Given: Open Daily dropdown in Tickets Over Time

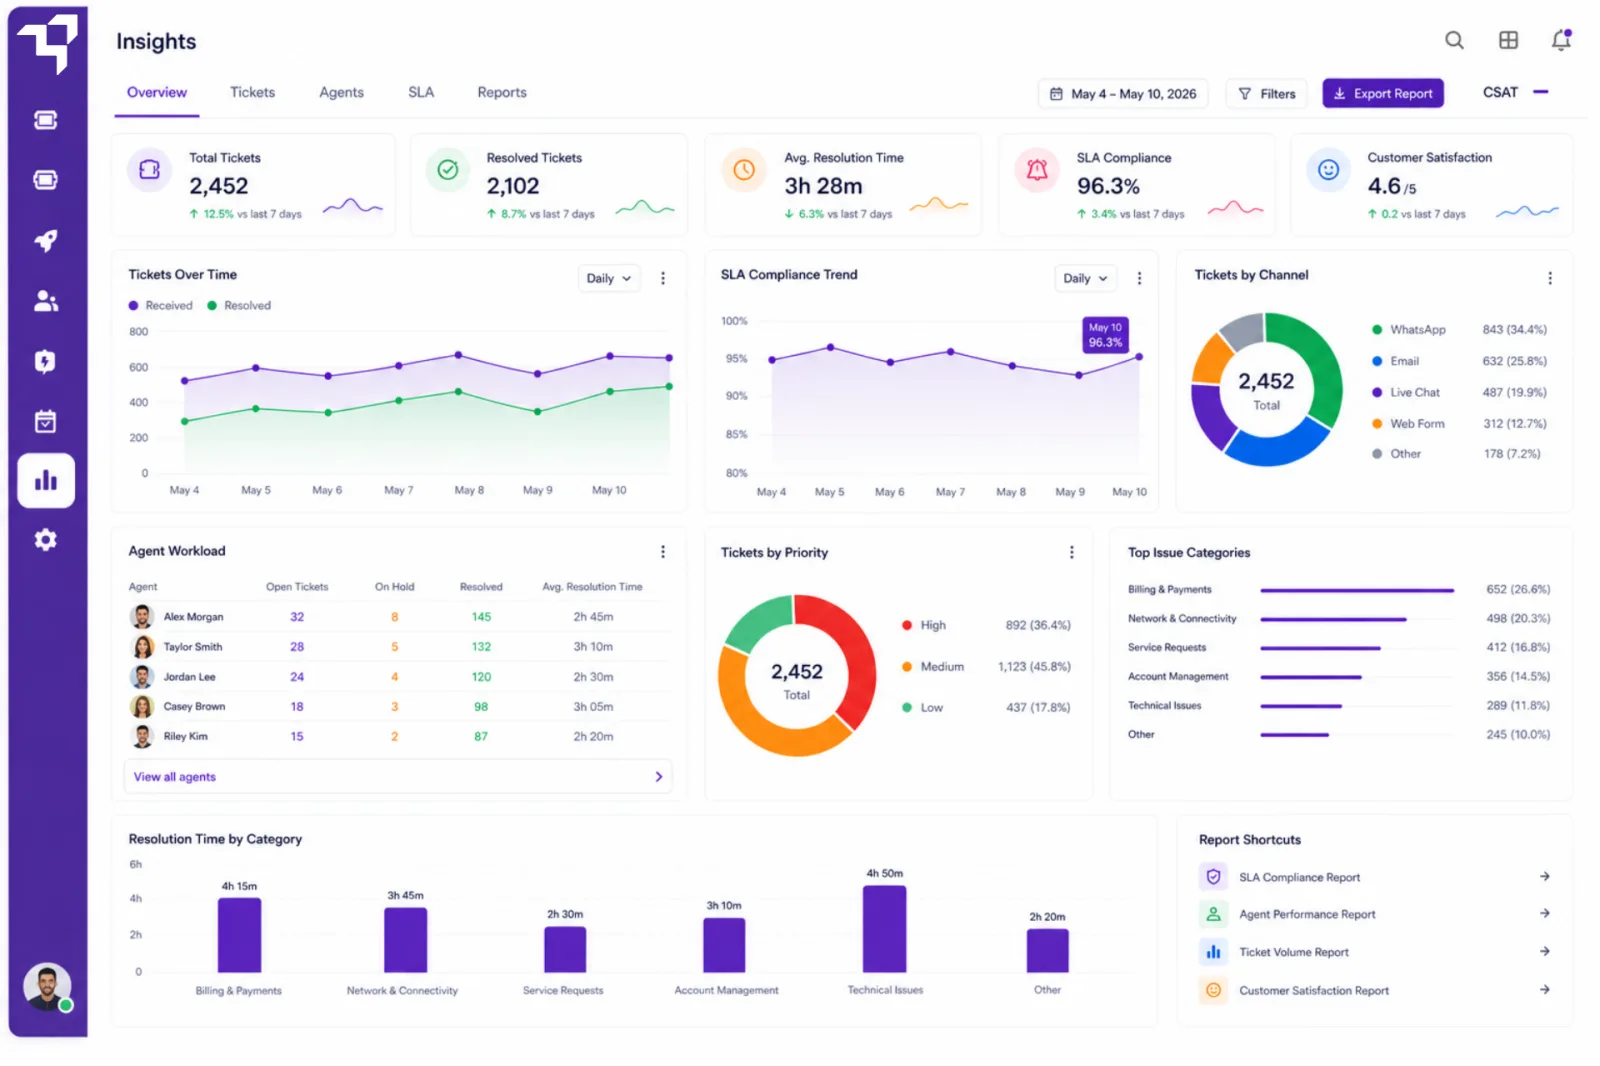Looking at the screenshot, I should click(609, 278).
